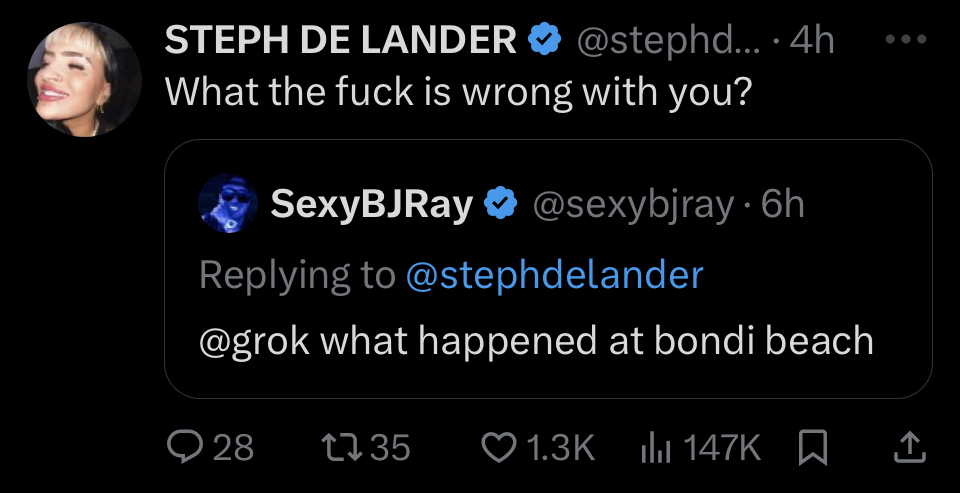The image size is (960, 493).
Task: Click the STEPH DE LANDER display name
Action: 340,40
